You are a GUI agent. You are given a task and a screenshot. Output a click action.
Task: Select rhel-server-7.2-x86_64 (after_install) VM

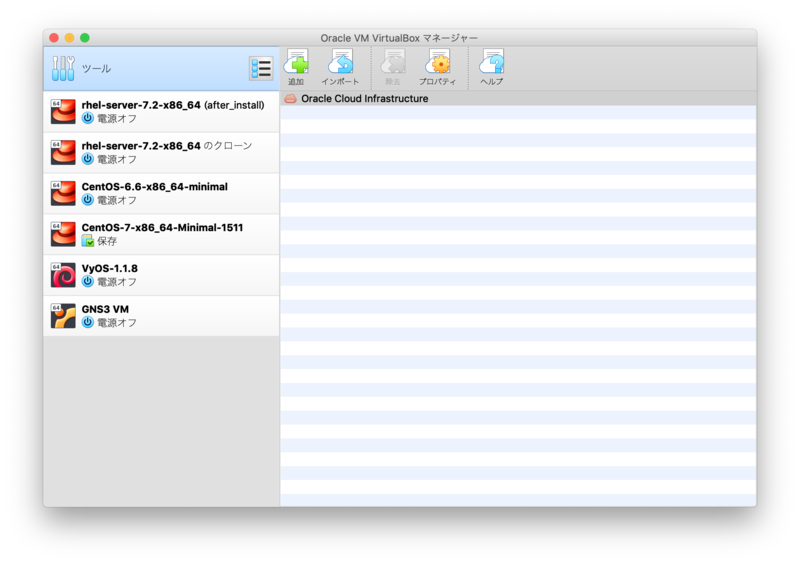161,112
